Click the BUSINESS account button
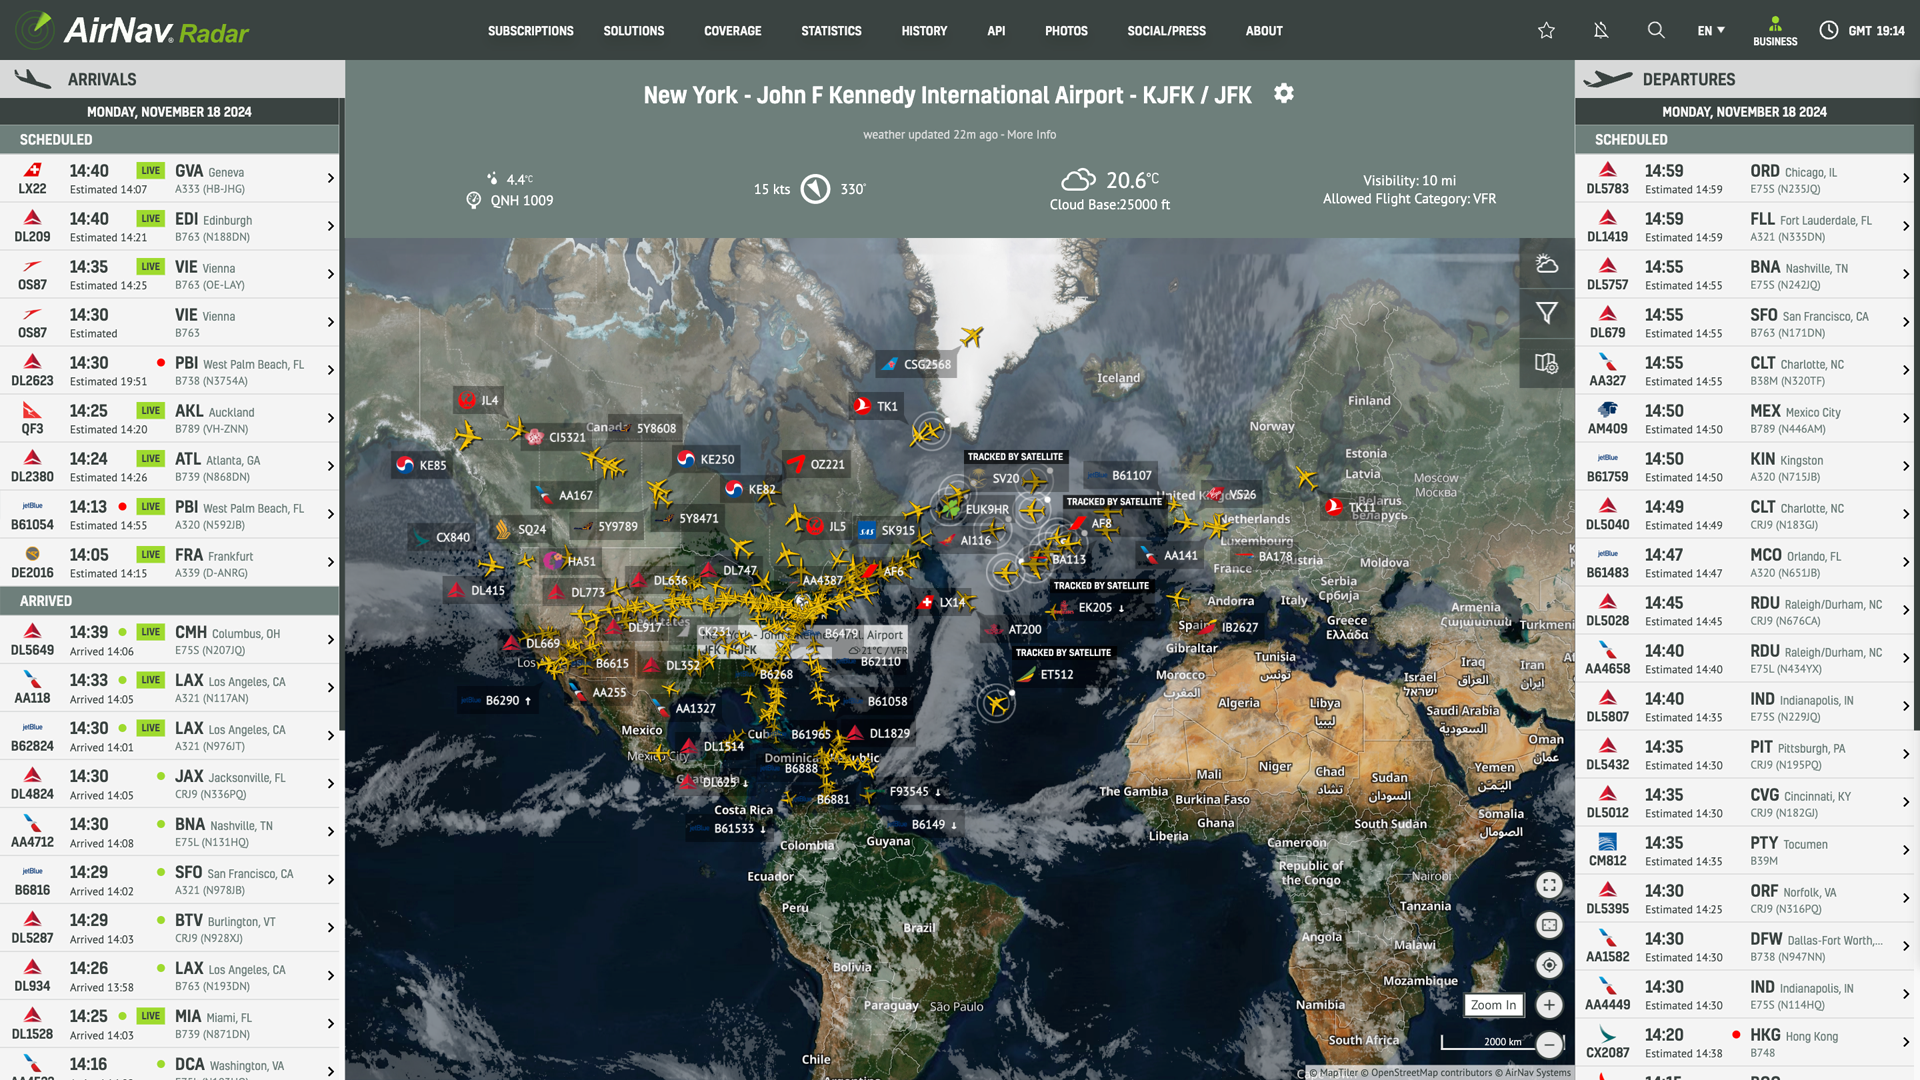 tap(1775, 31)
